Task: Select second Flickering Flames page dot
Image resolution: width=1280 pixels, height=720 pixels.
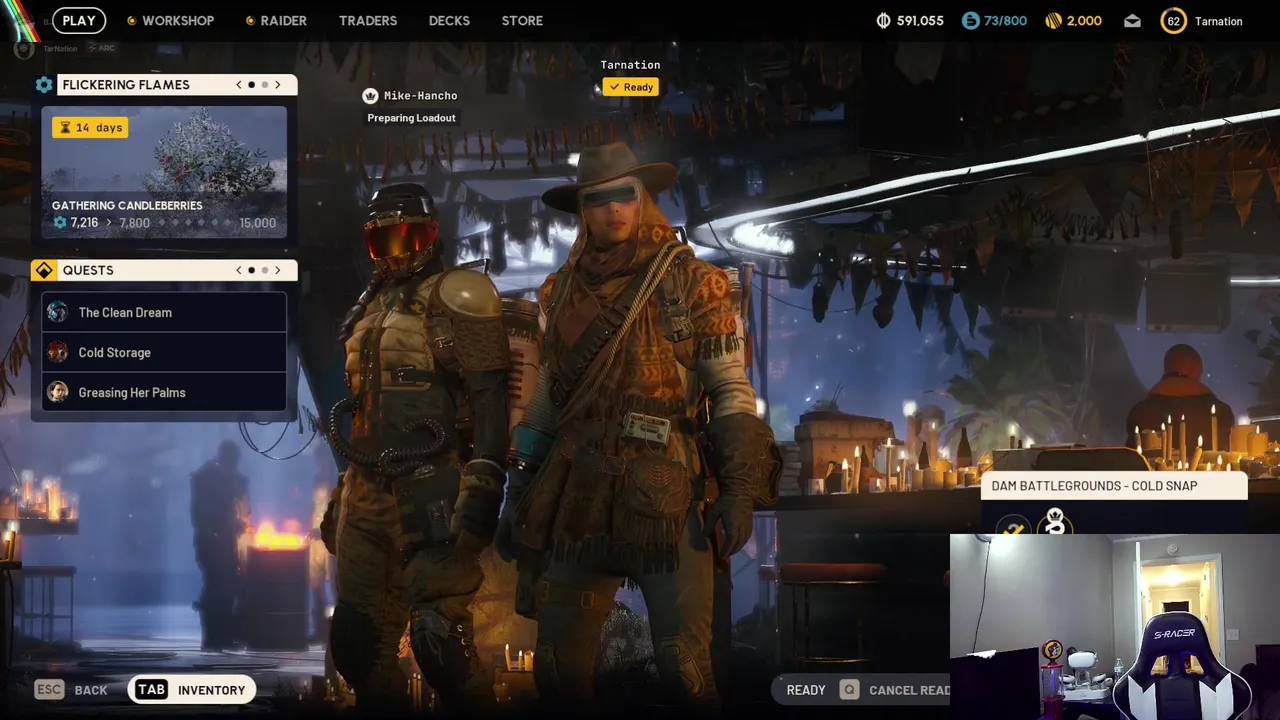Action: (x=264, y=85)
